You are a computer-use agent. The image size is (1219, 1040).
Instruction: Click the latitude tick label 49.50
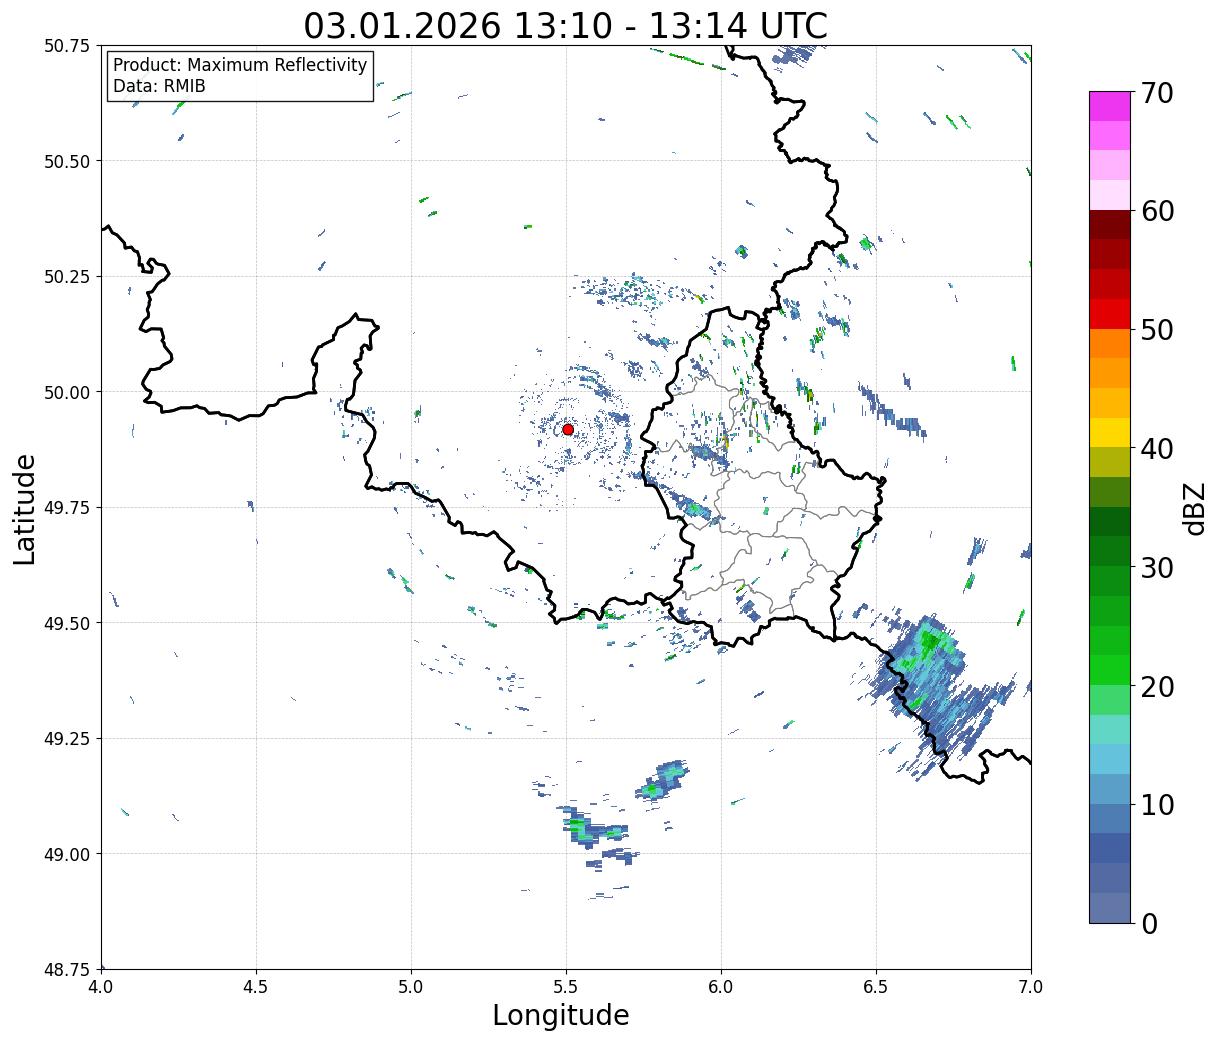(66, 623)
